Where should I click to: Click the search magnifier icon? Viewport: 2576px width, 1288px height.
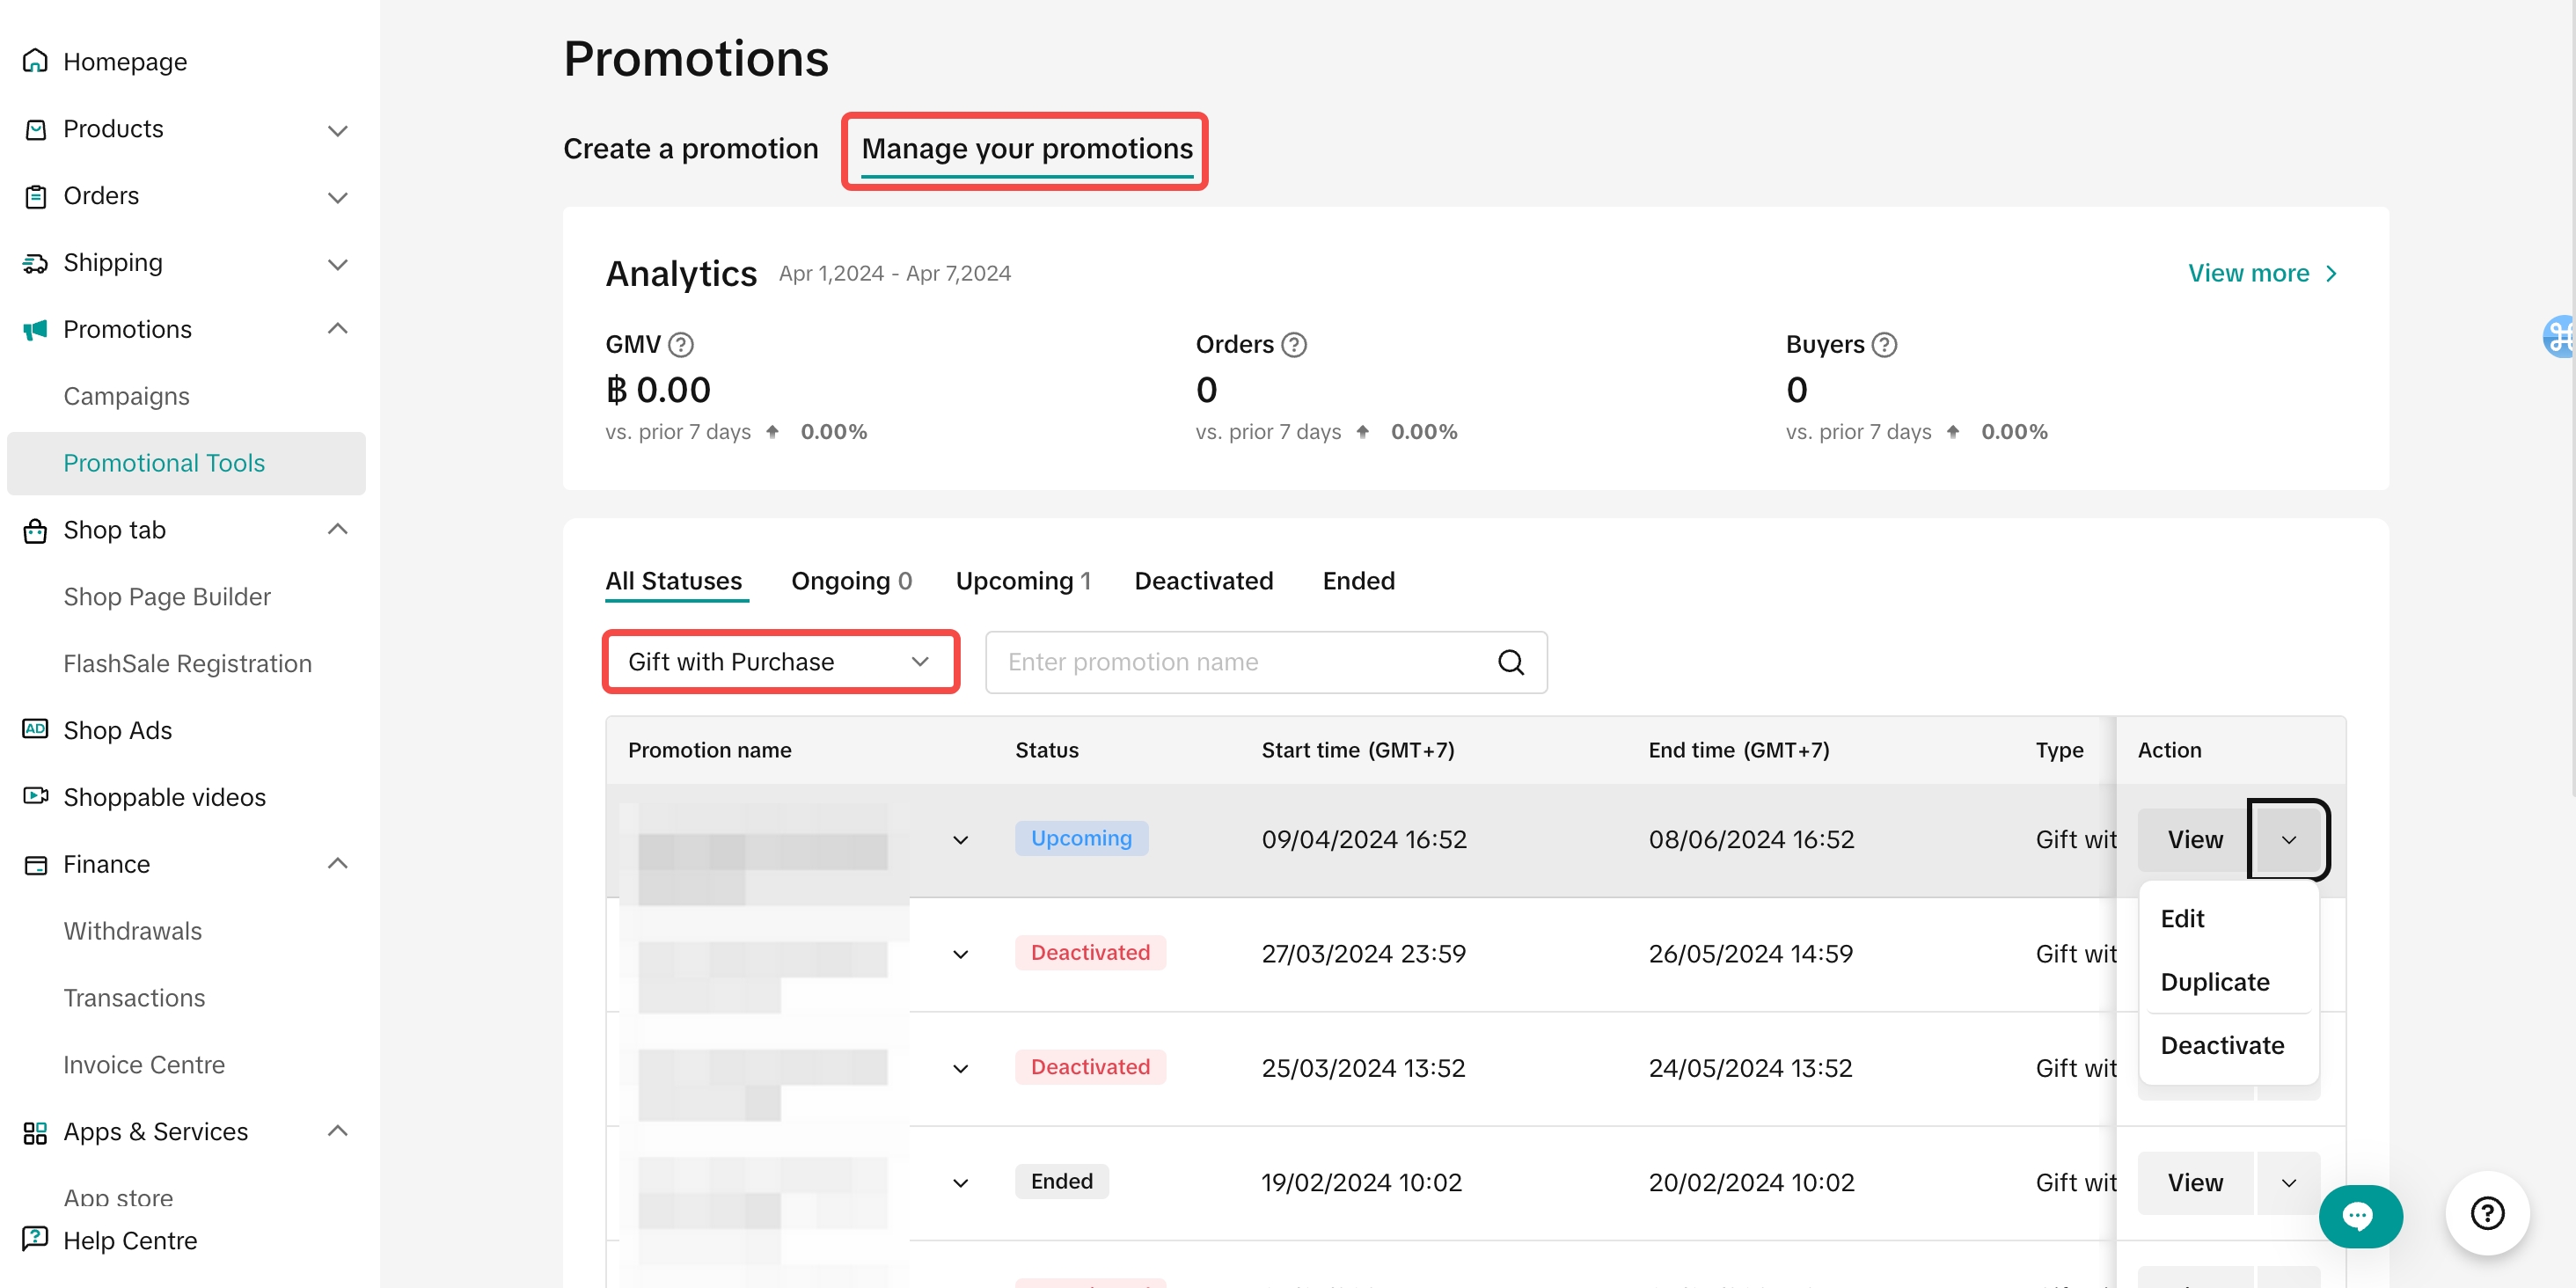click(1511, 662)
